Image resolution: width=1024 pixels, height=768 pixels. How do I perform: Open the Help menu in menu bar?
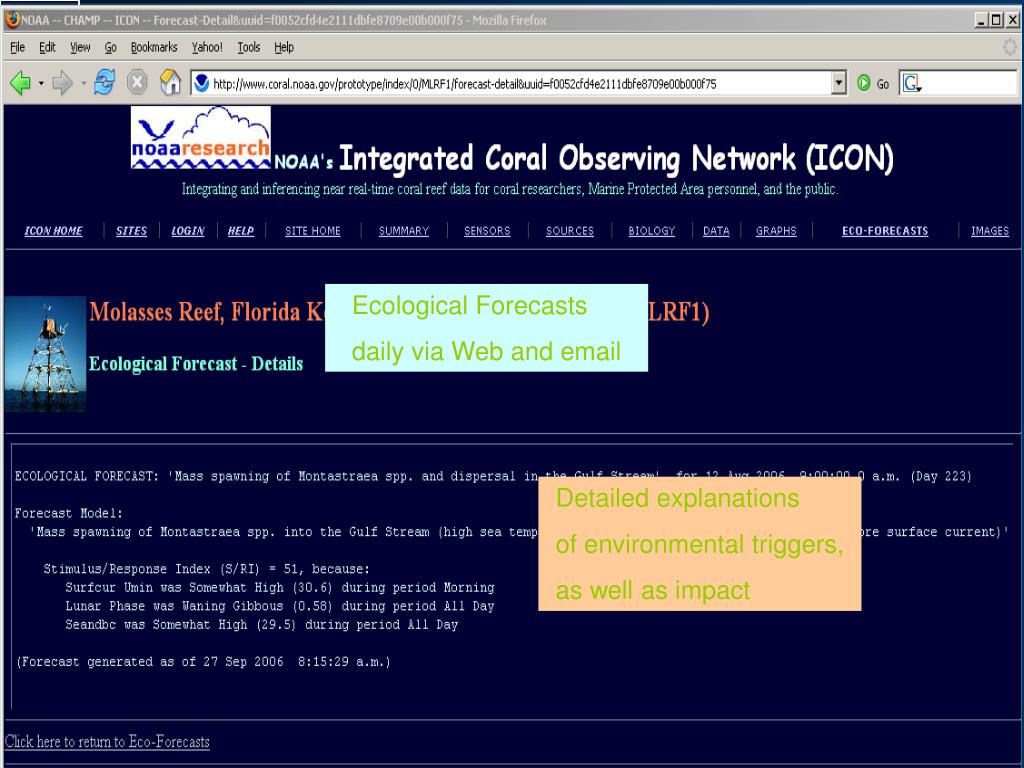coord(283,47)
